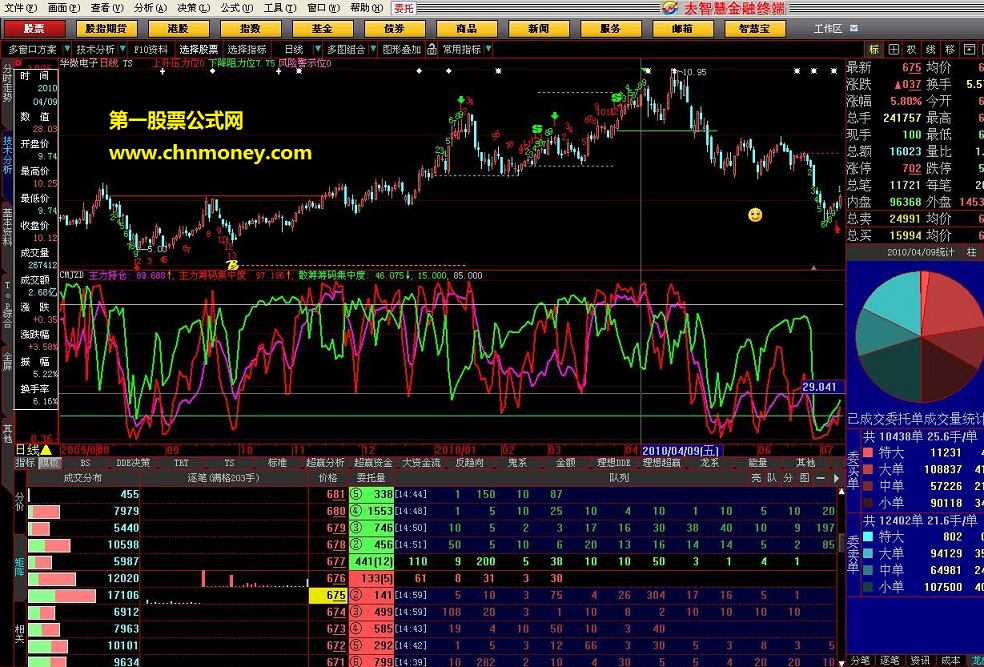Image resolution: width=984 pixels, height=667 pixels.
Task: Click the 基金 button
Action: pyautogui.click(x=322, y=29)
